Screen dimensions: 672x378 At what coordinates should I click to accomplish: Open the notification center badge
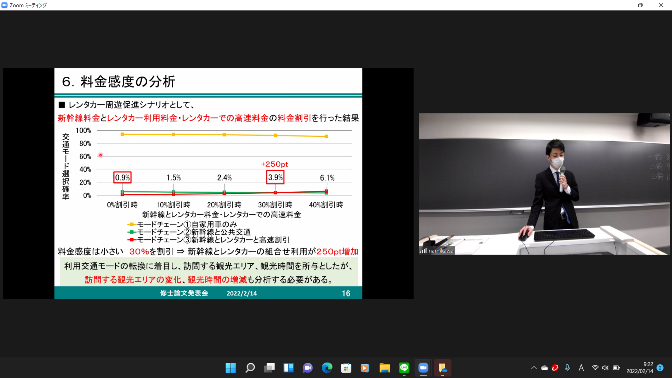click(660, 368)
